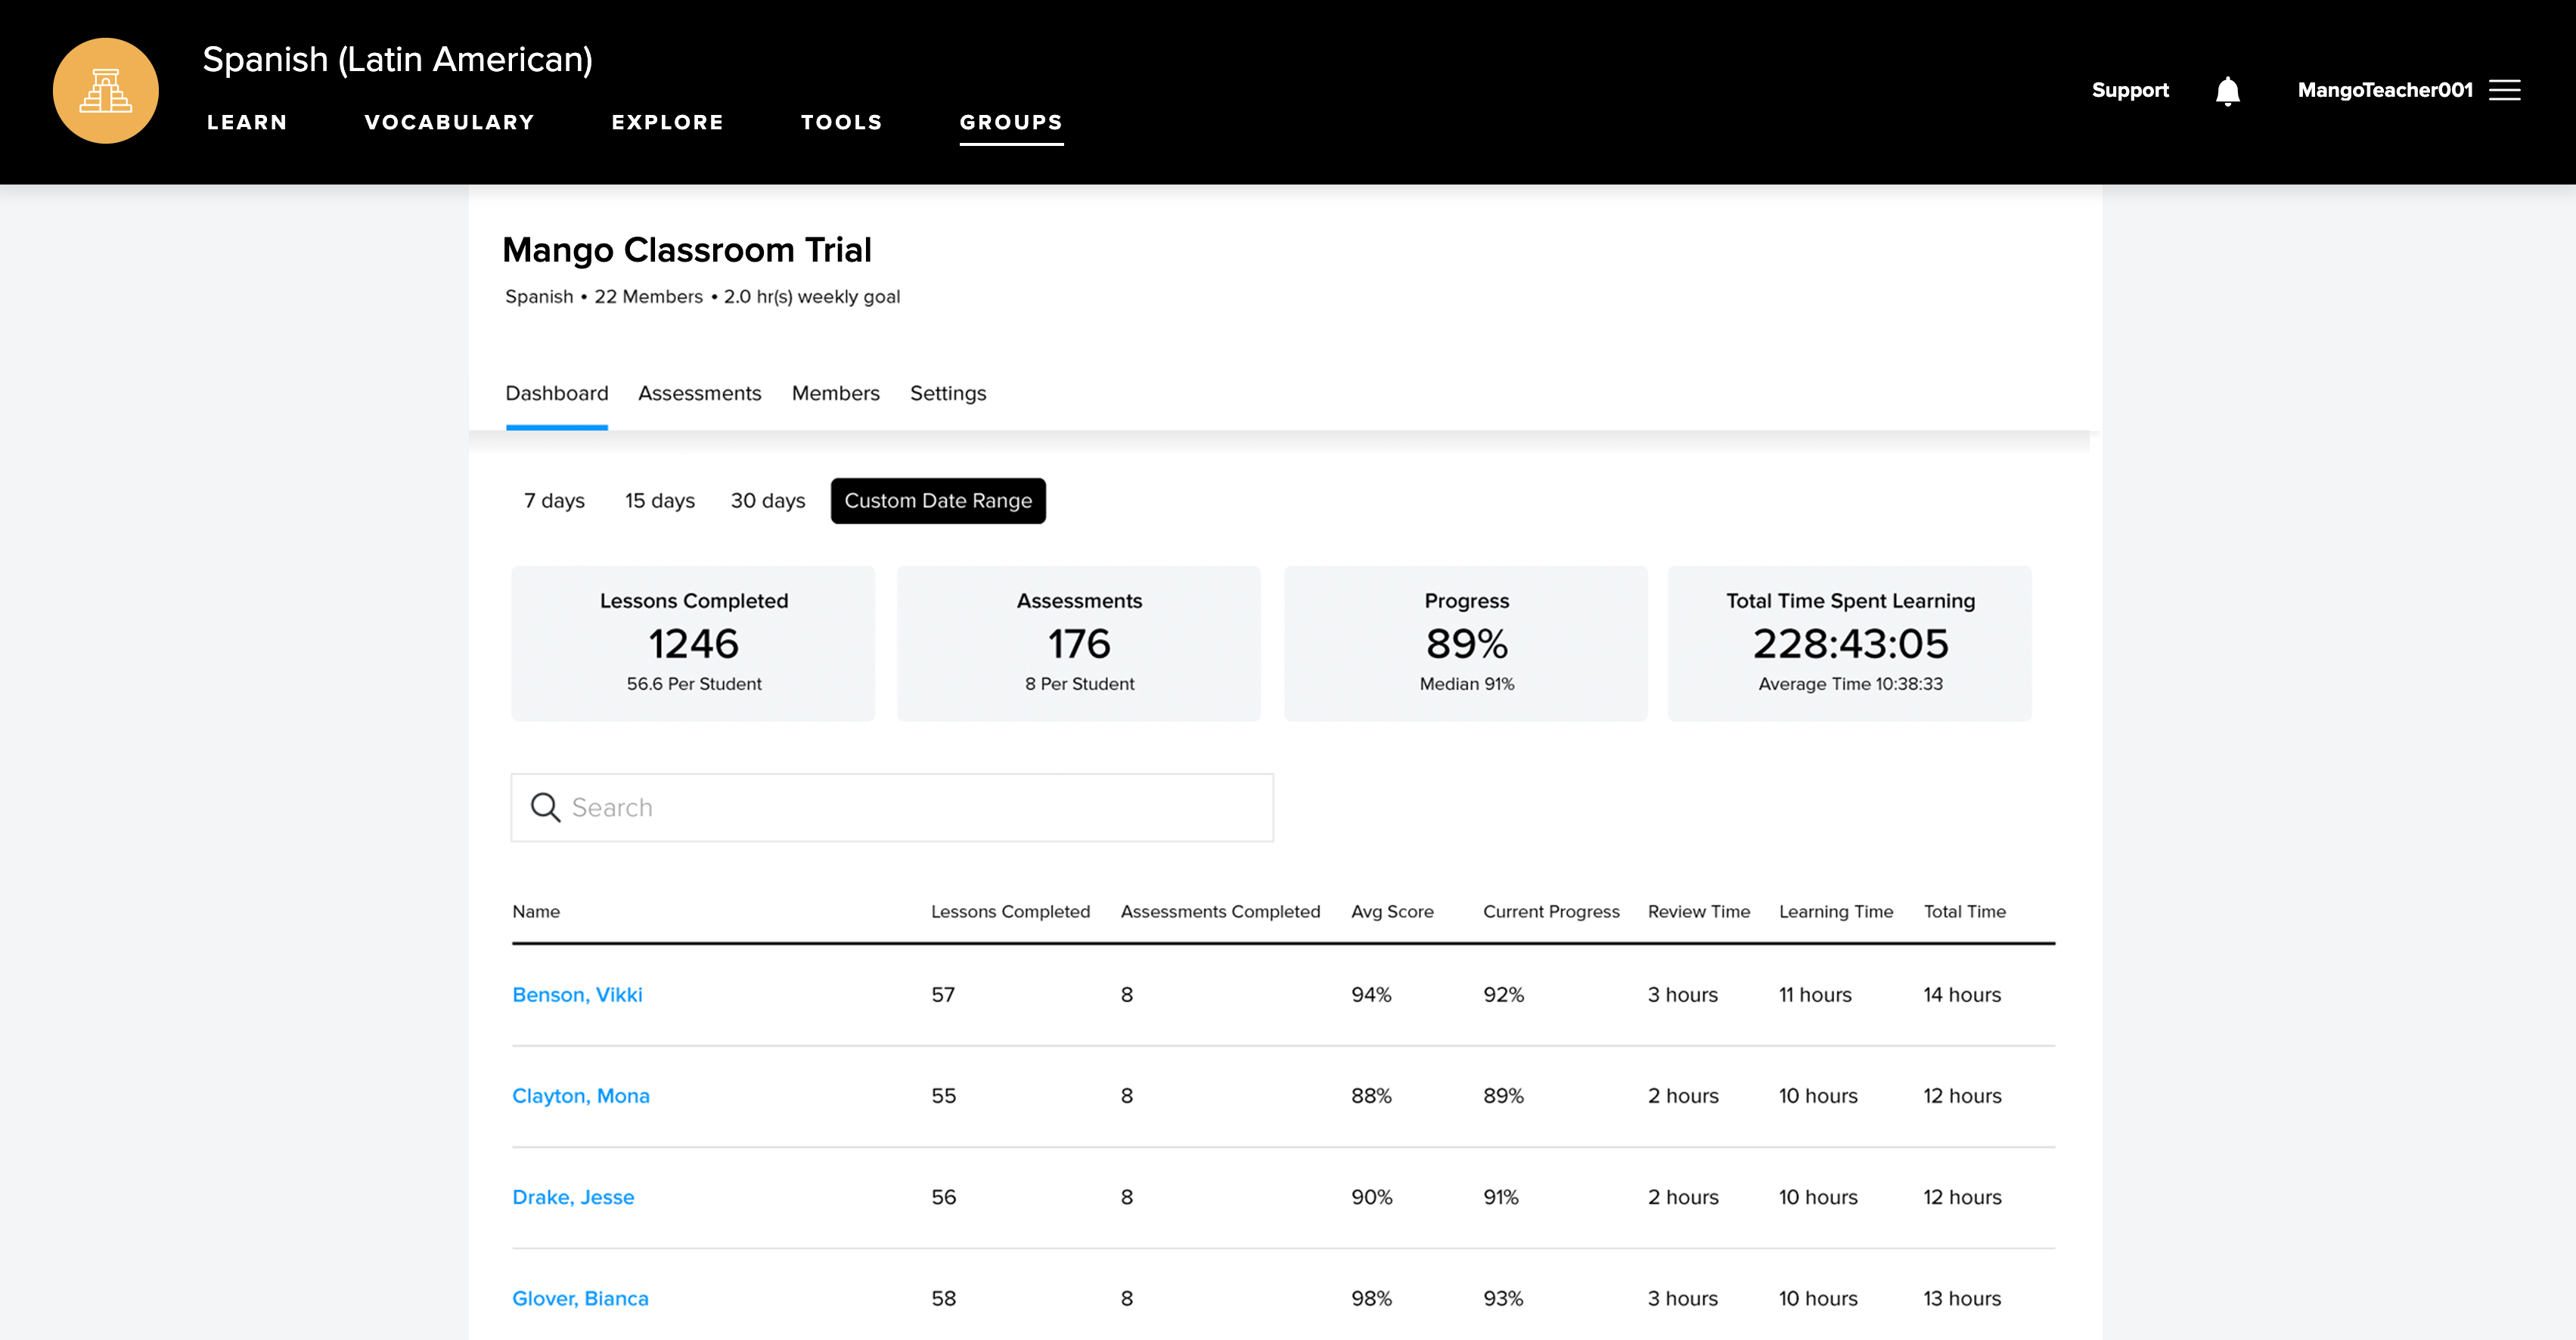Open student Benson, Vikki
2576x1340 pixels.
[577, 994]
